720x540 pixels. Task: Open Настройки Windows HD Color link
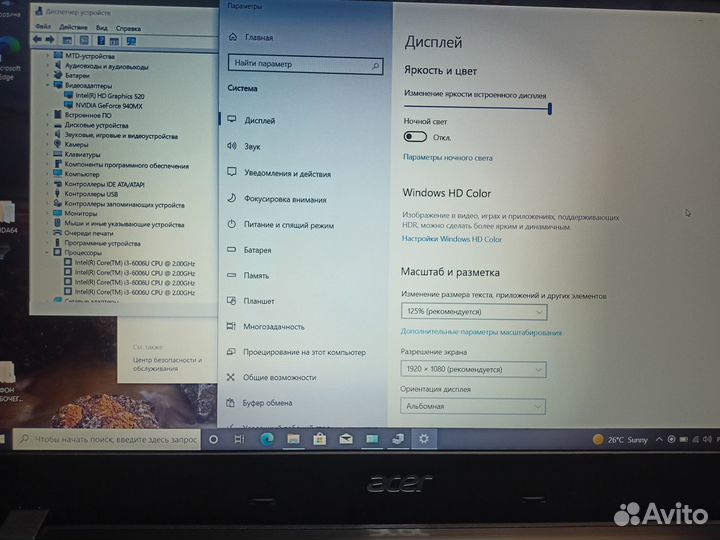click(452, 239)
